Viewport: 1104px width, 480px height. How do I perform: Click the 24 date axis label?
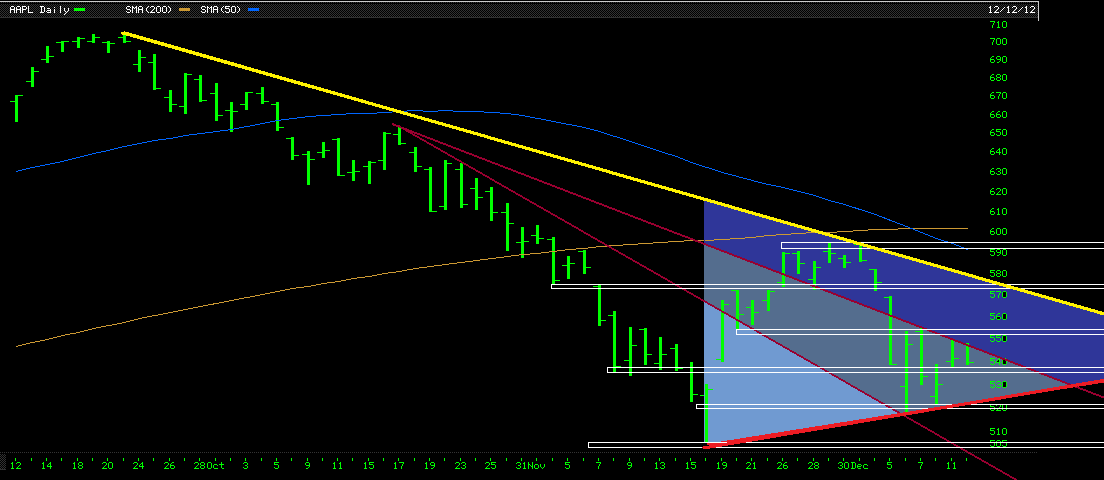pyautogui.click(x=138, y=465)
